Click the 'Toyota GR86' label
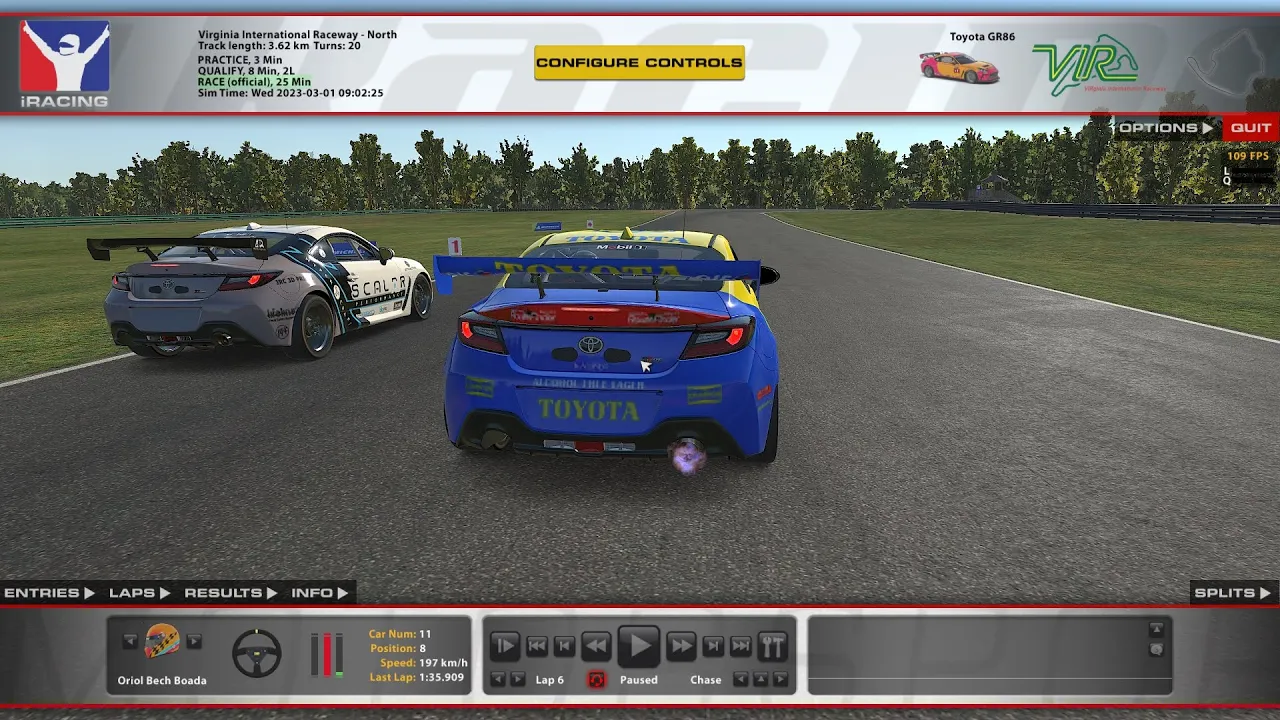Image resolution: width=1280 pixels, height=720 pixels. pos(982,37)
